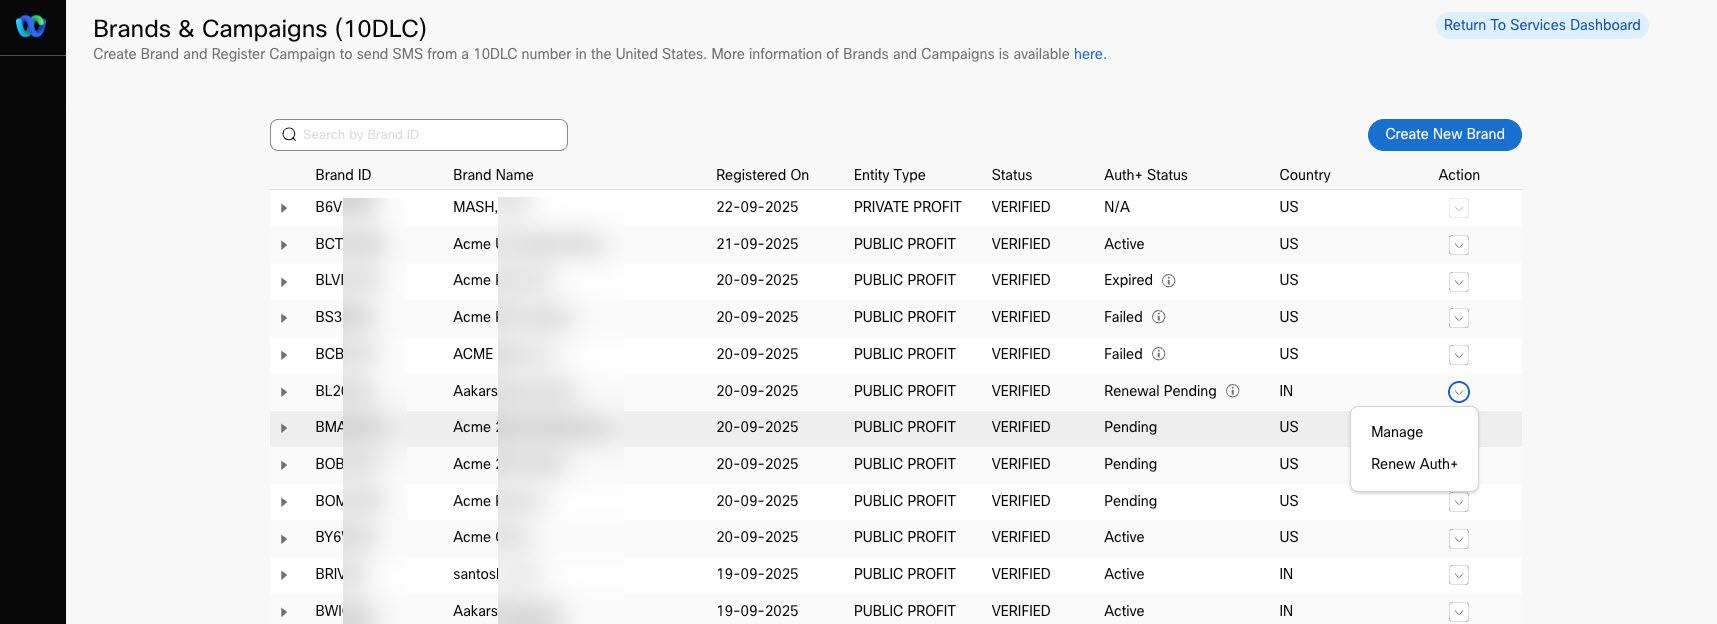
Task: Click the search magnifier icon
Action: 289,134
